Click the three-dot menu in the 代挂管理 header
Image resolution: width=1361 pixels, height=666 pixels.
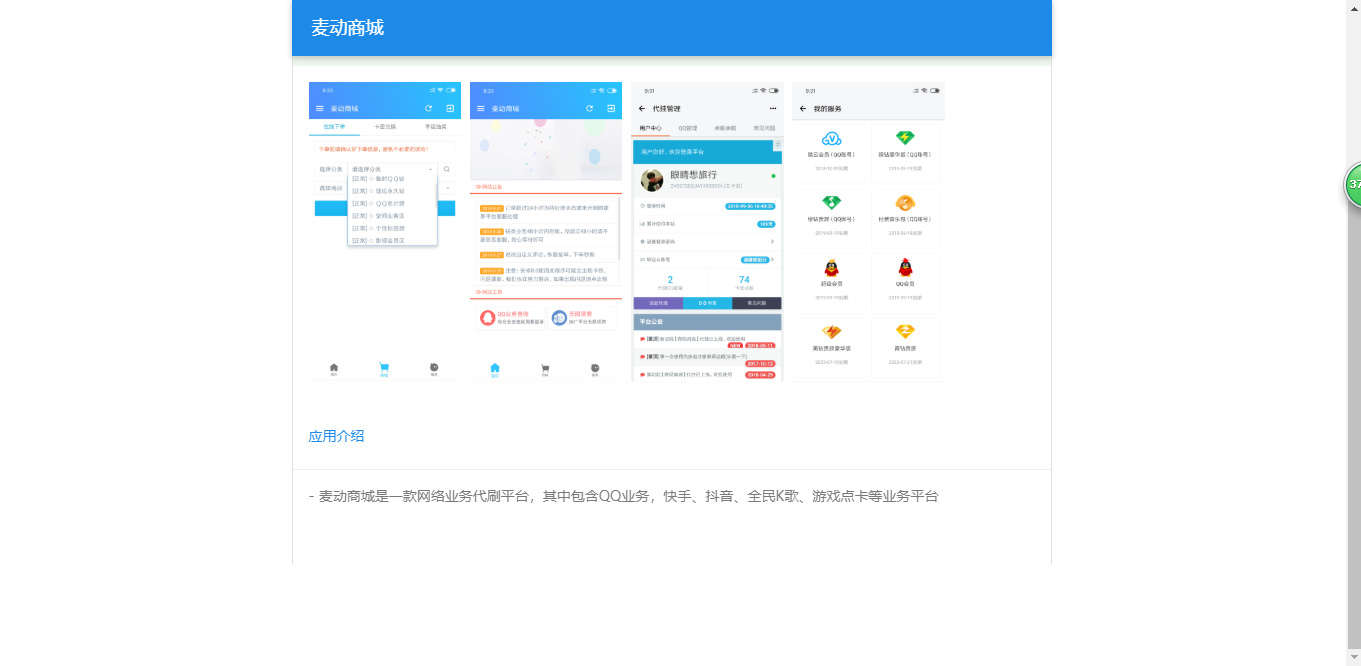click(772, 108)
